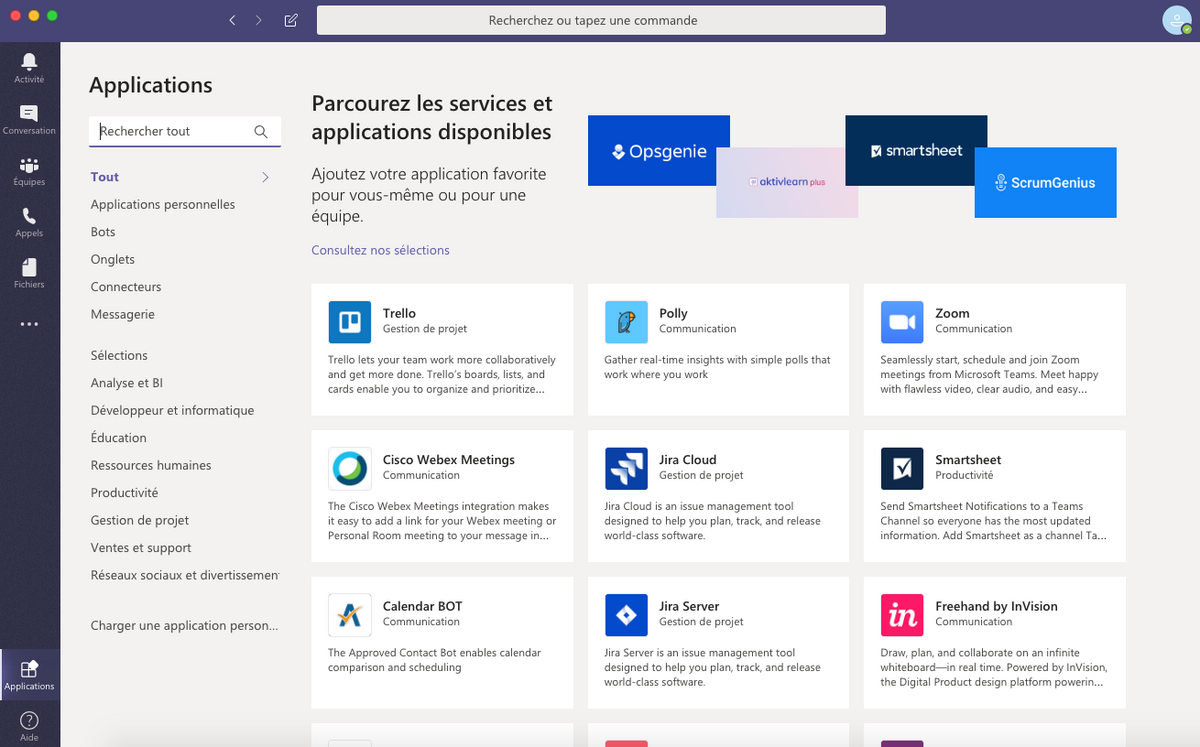Viewport: 1200px width, 747px height.
Task: Open the ScrumGenius featured banner
Action: pos(1045,182)
